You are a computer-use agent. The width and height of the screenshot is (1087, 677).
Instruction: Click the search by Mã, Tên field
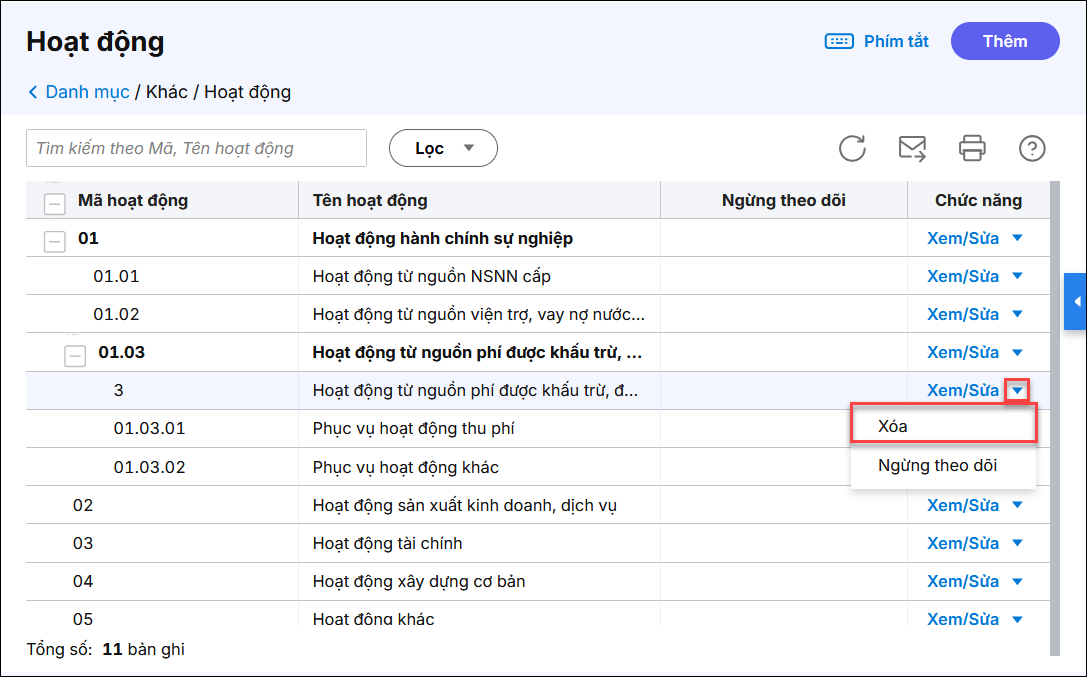point(196,148)
